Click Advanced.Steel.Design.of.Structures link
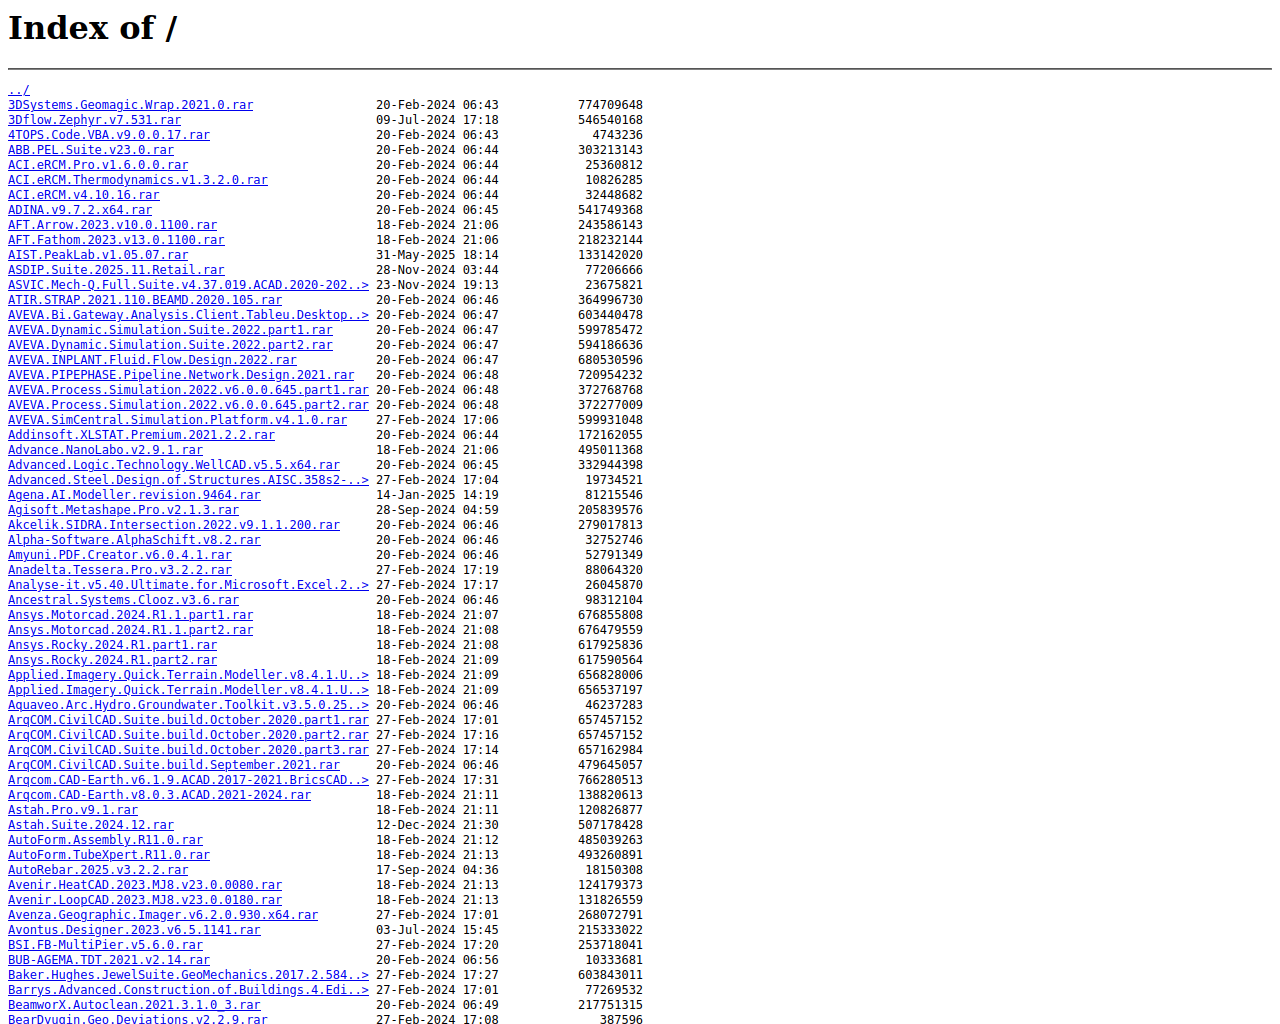The height and width of the screenshot is (1024, 1280). tap(188, 480)
